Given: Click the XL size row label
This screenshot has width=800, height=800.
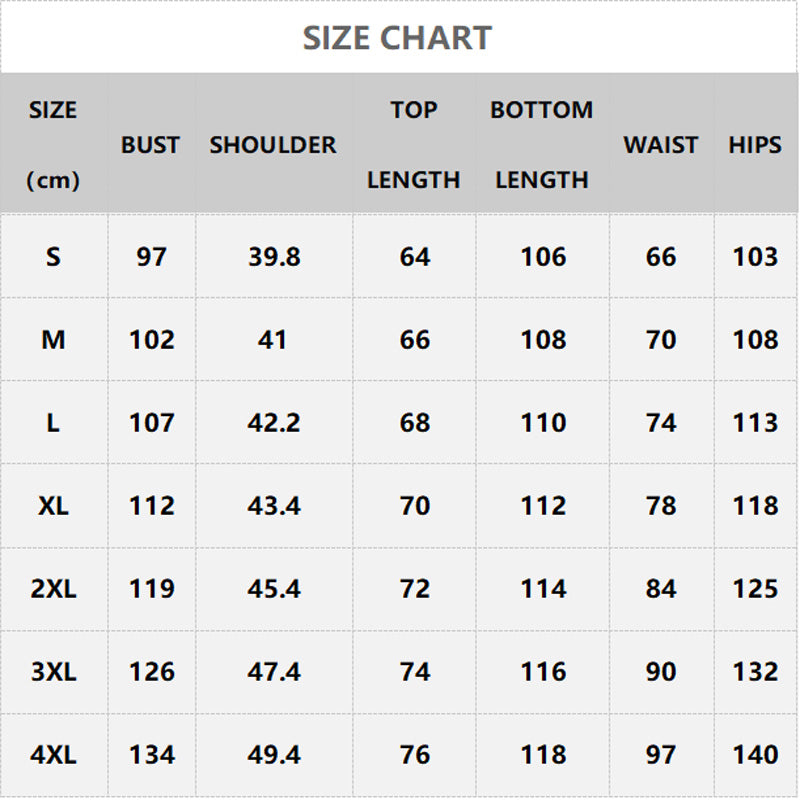Looking at the screenshot, I should pos(53,506).
